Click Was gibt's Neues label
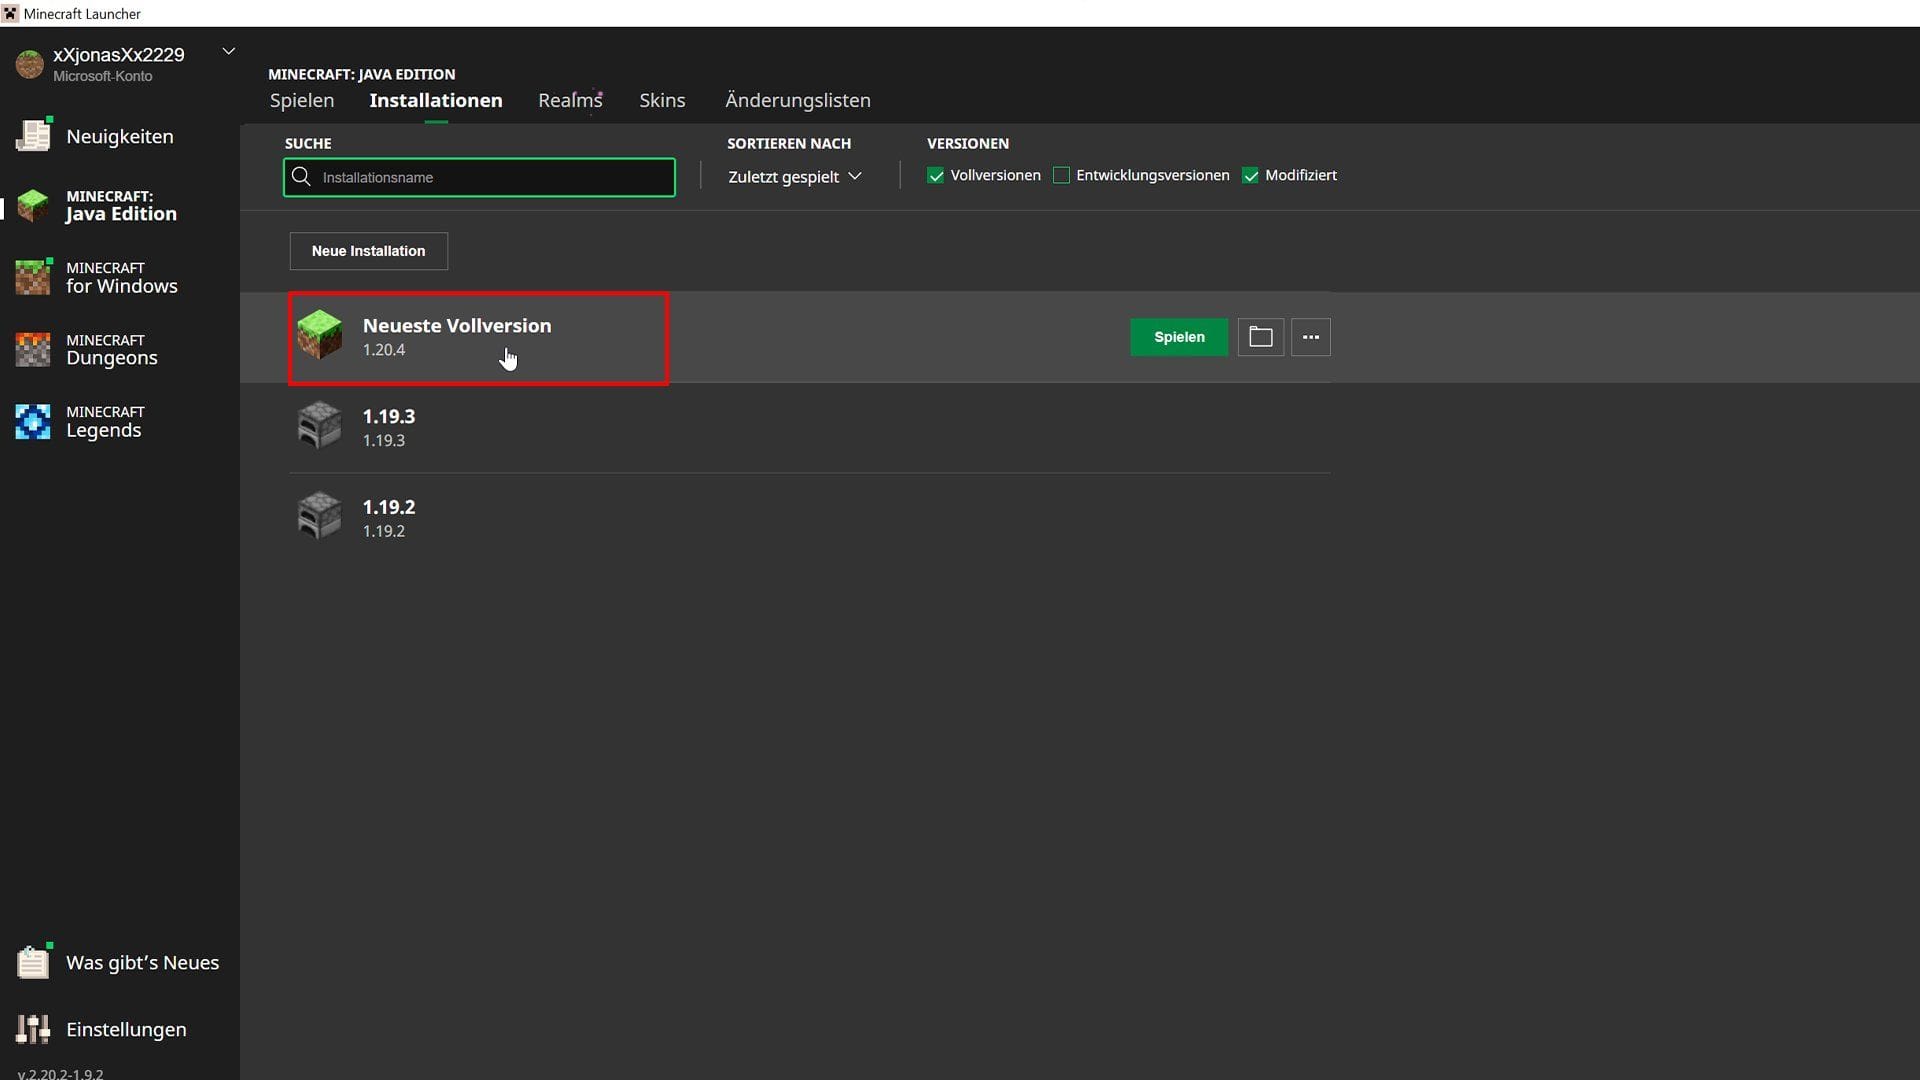The image size is (1920, 1080). [143, 962]
